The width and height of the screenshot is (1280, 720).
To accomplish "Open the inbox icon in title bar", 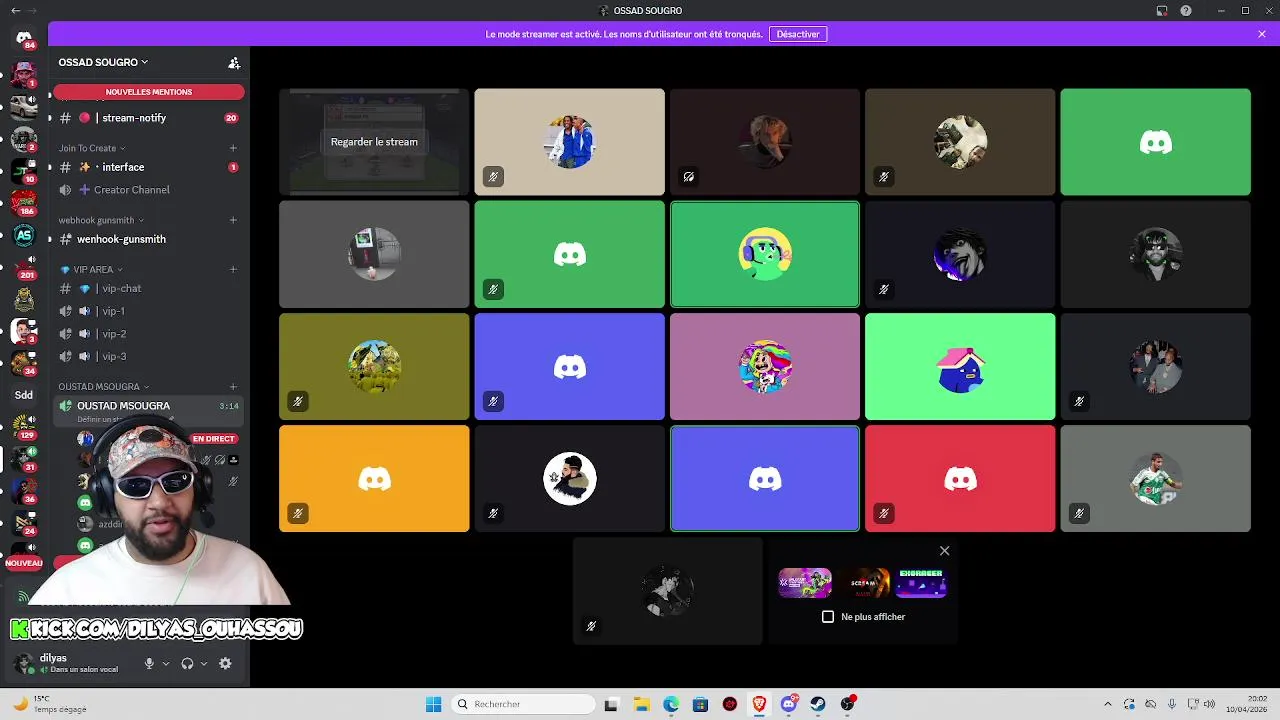I will (x=1162, y=11).
